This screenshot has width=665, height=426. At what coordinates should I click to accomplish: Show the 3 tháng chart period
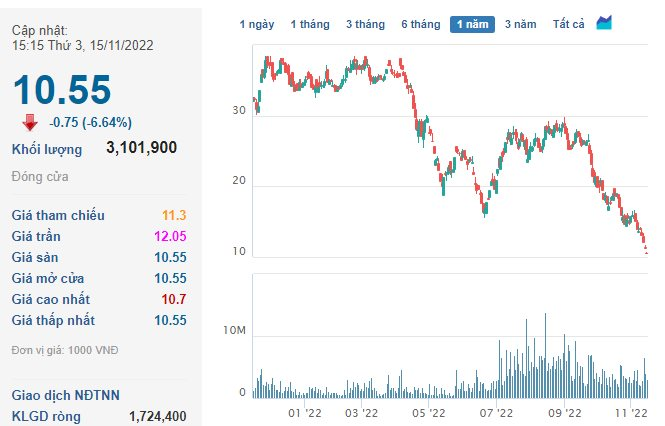365,24
